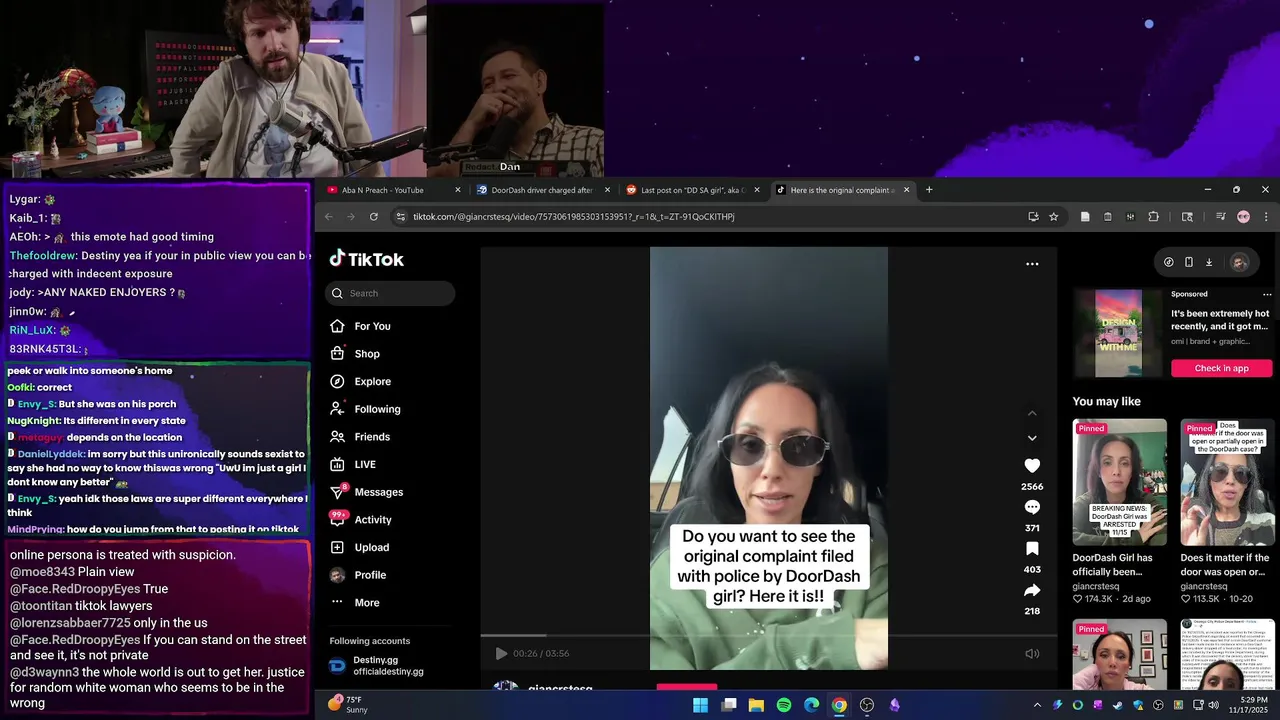Go to previous video with up chevron
Screen dimensions: 1280x720
(x=1032, y=413)
